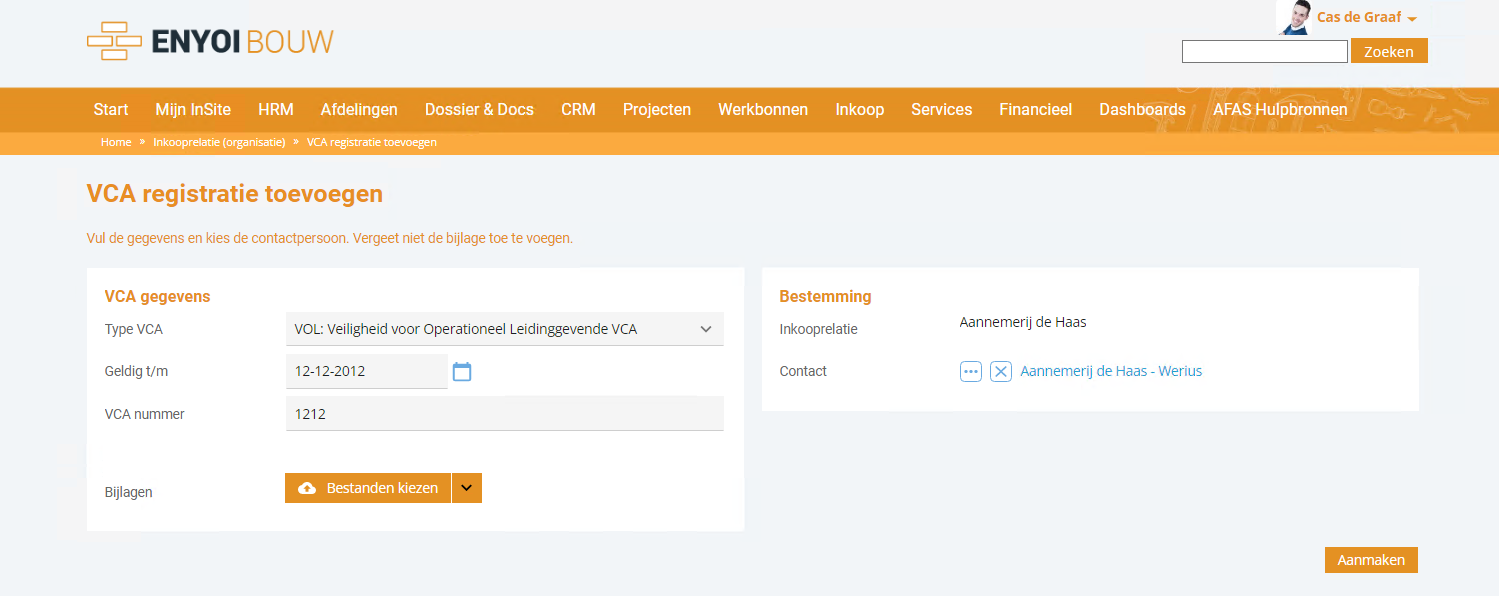Remove the selected contact with X icon
The width and height of the screenshot is (1499, 596).
point(1001,371)
